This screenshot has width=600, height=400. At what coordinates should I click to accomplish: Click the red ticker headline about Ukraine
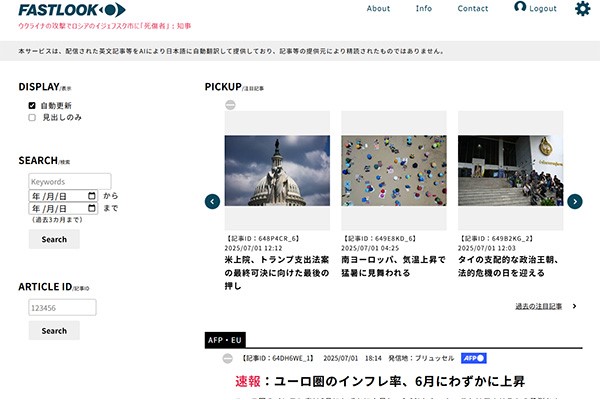[x=104, y=26]
